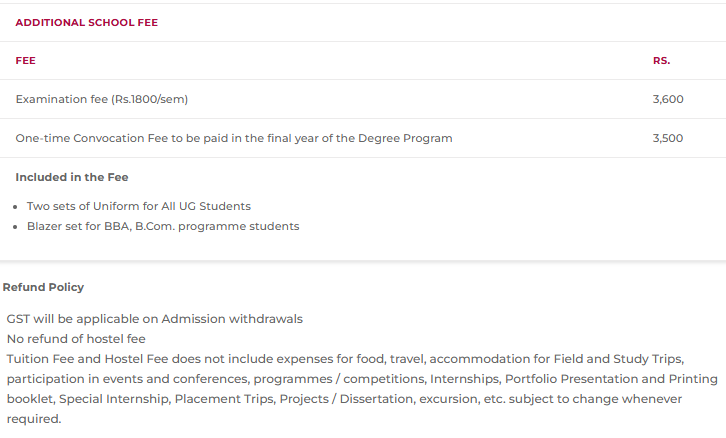Click the Refund Policy heading
Viewport: 726px width, 438px height.
(44, 288)
